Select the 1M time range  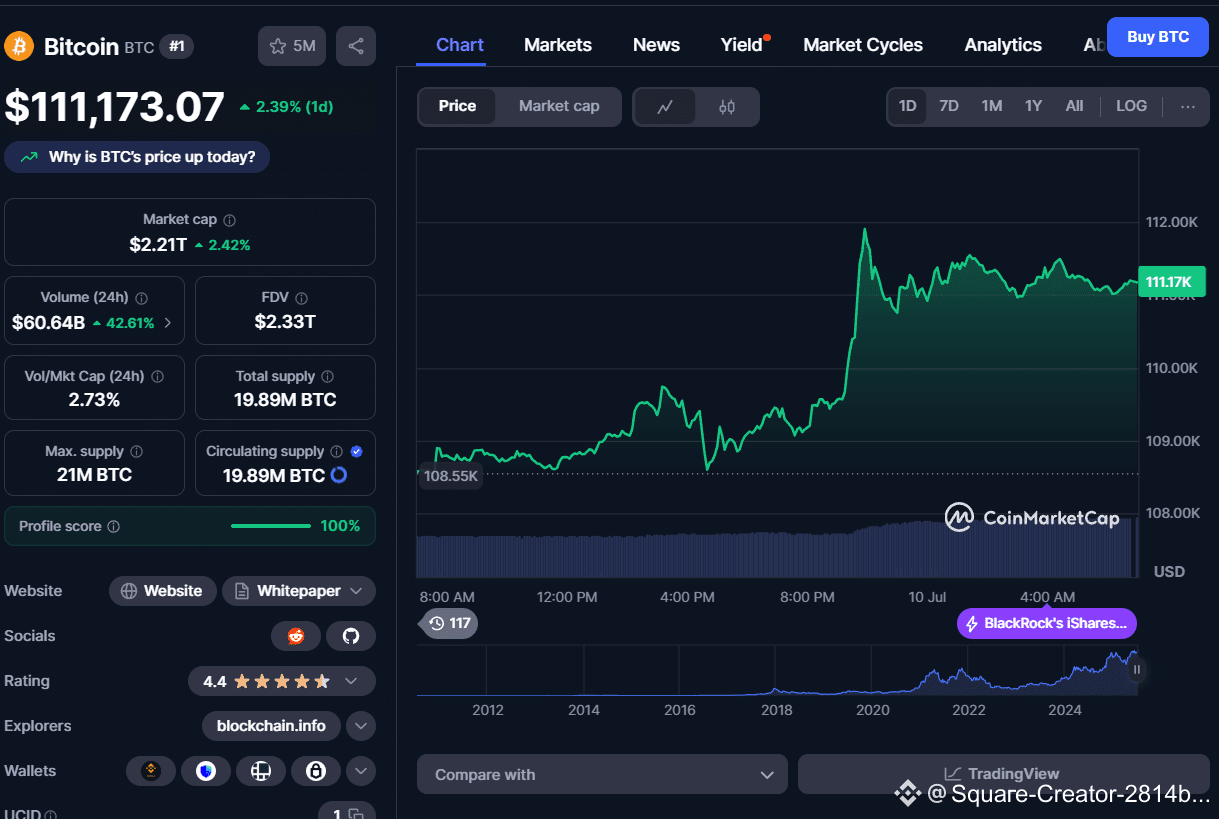coord(991,106)
